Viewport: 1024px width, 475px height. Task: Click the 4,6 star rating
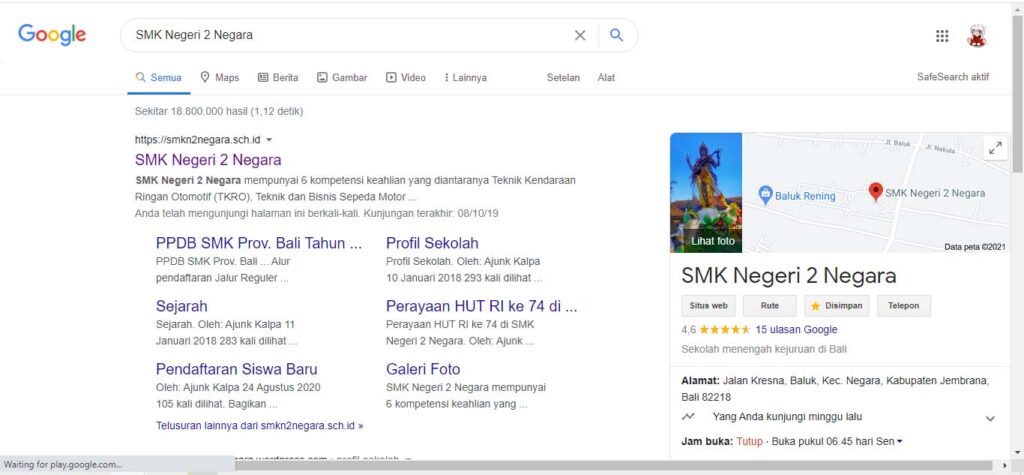tap(716, 330)
